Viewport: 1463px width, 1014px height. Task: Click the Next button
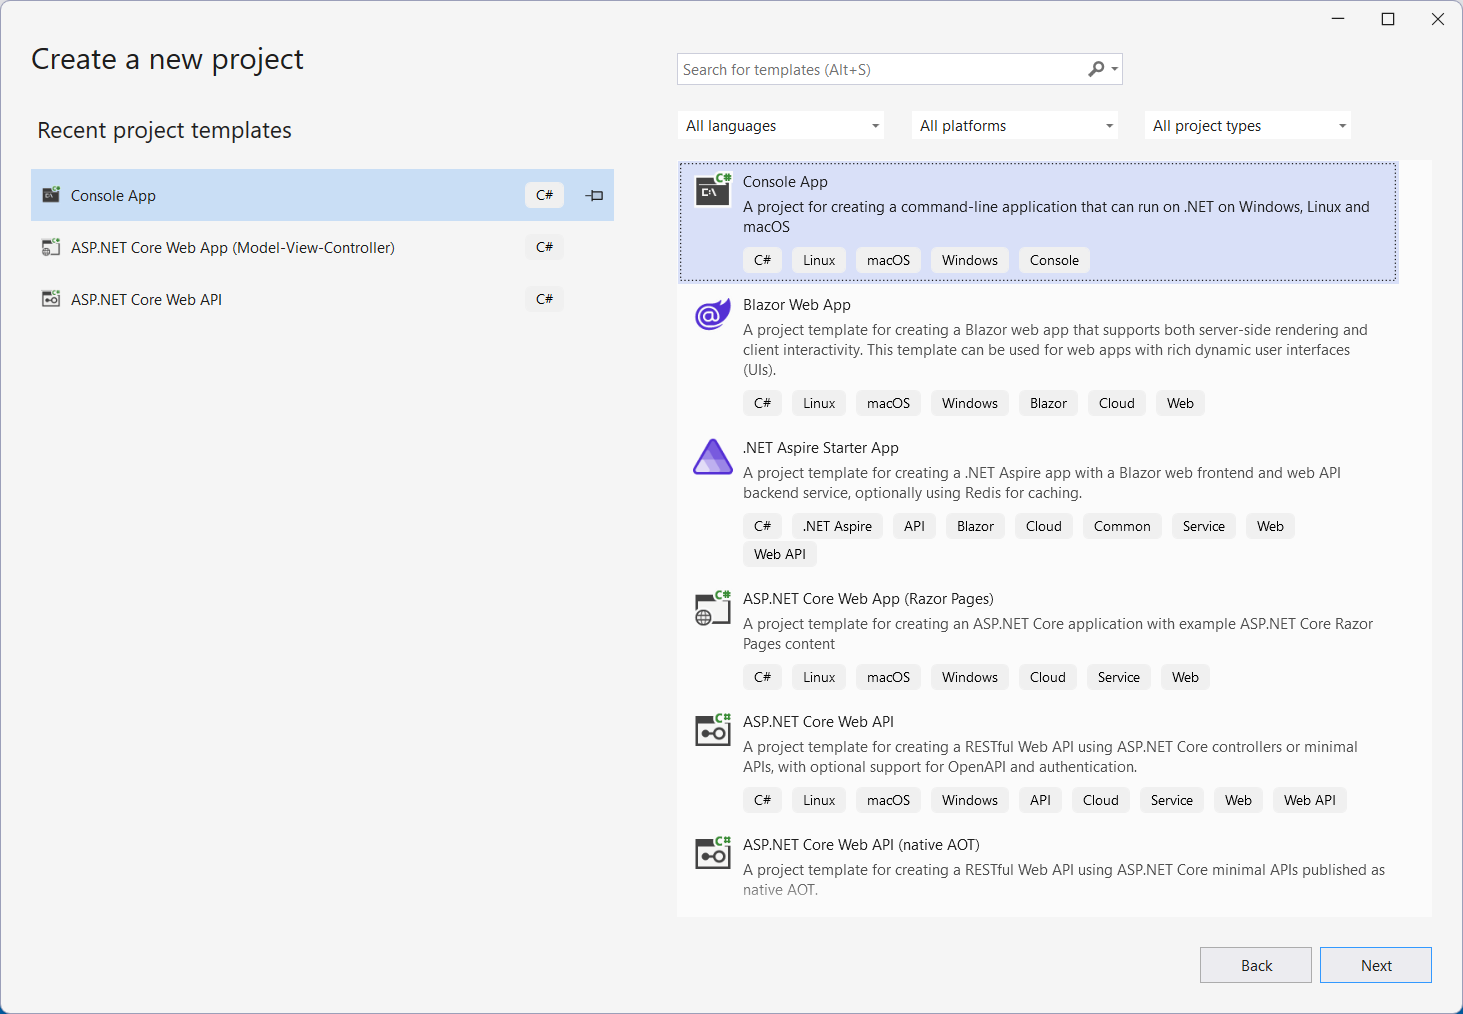[x=1375, y=965]
